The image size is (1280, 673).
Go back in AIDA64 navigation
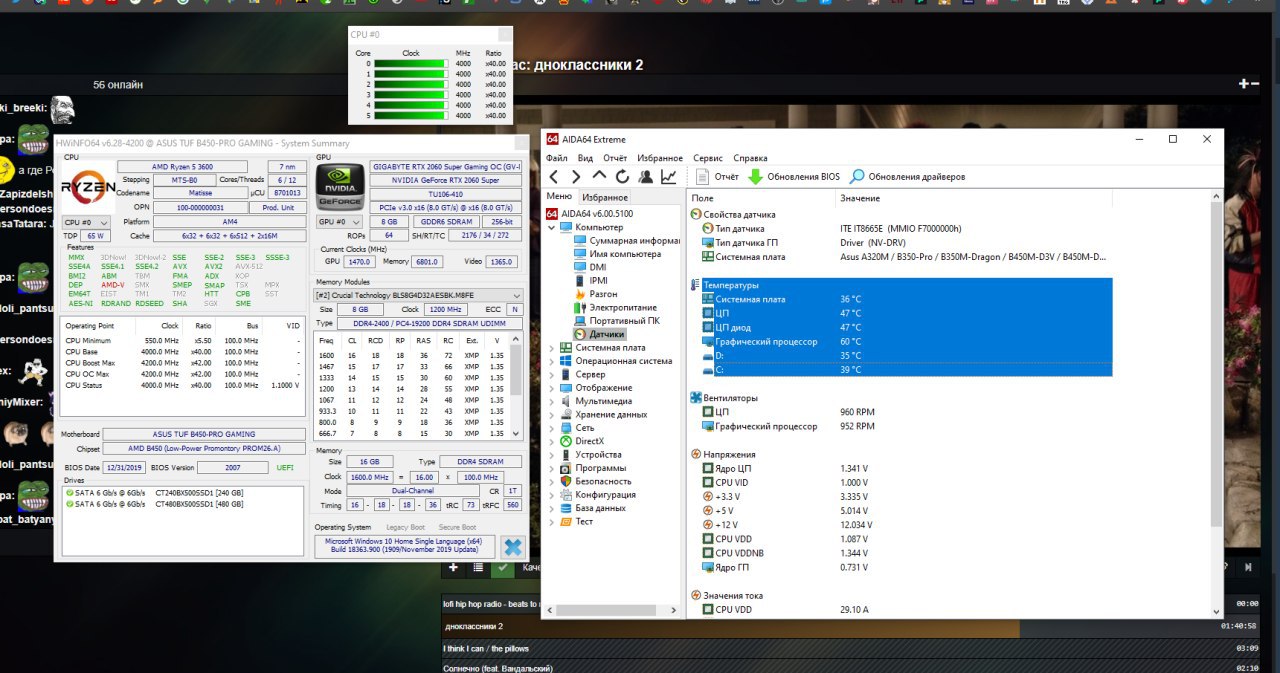(553, 177)
